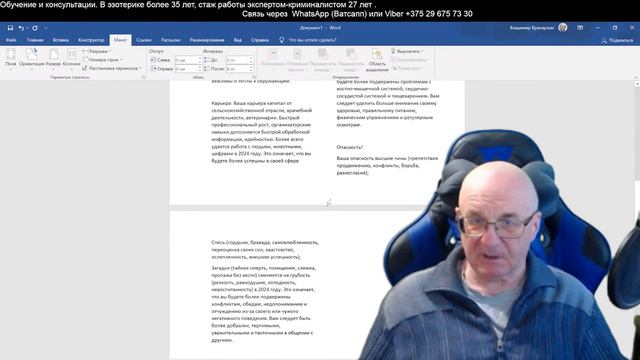The height and width of the screenshot is (360, 640).
Task: Click the vertical scrollbar up arrow
Action: pyautogui.click(x=637, y=83)
